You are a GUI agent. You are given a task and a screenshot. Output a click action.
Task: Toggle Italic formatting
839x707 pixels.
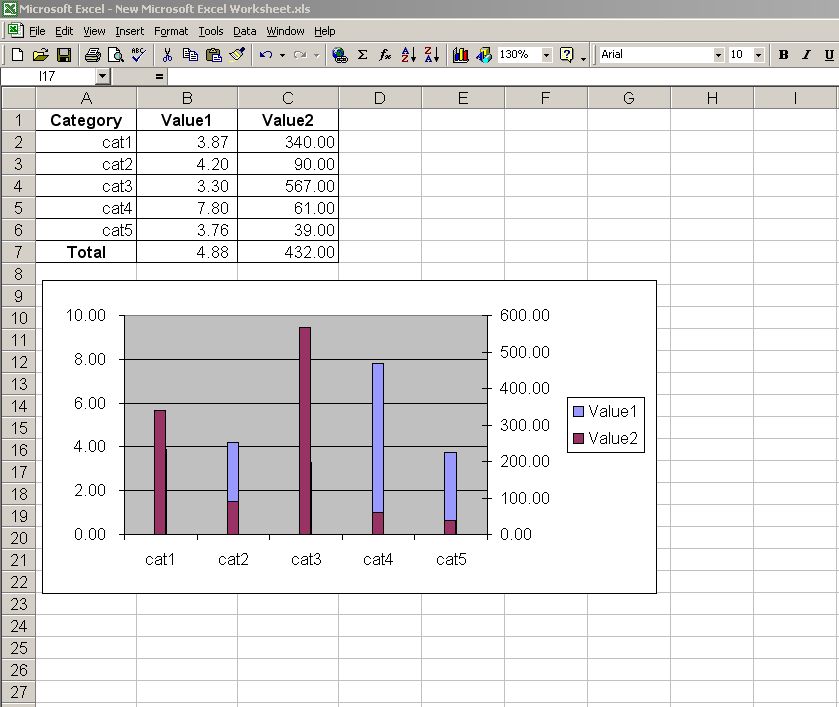(x=806, y=55)
